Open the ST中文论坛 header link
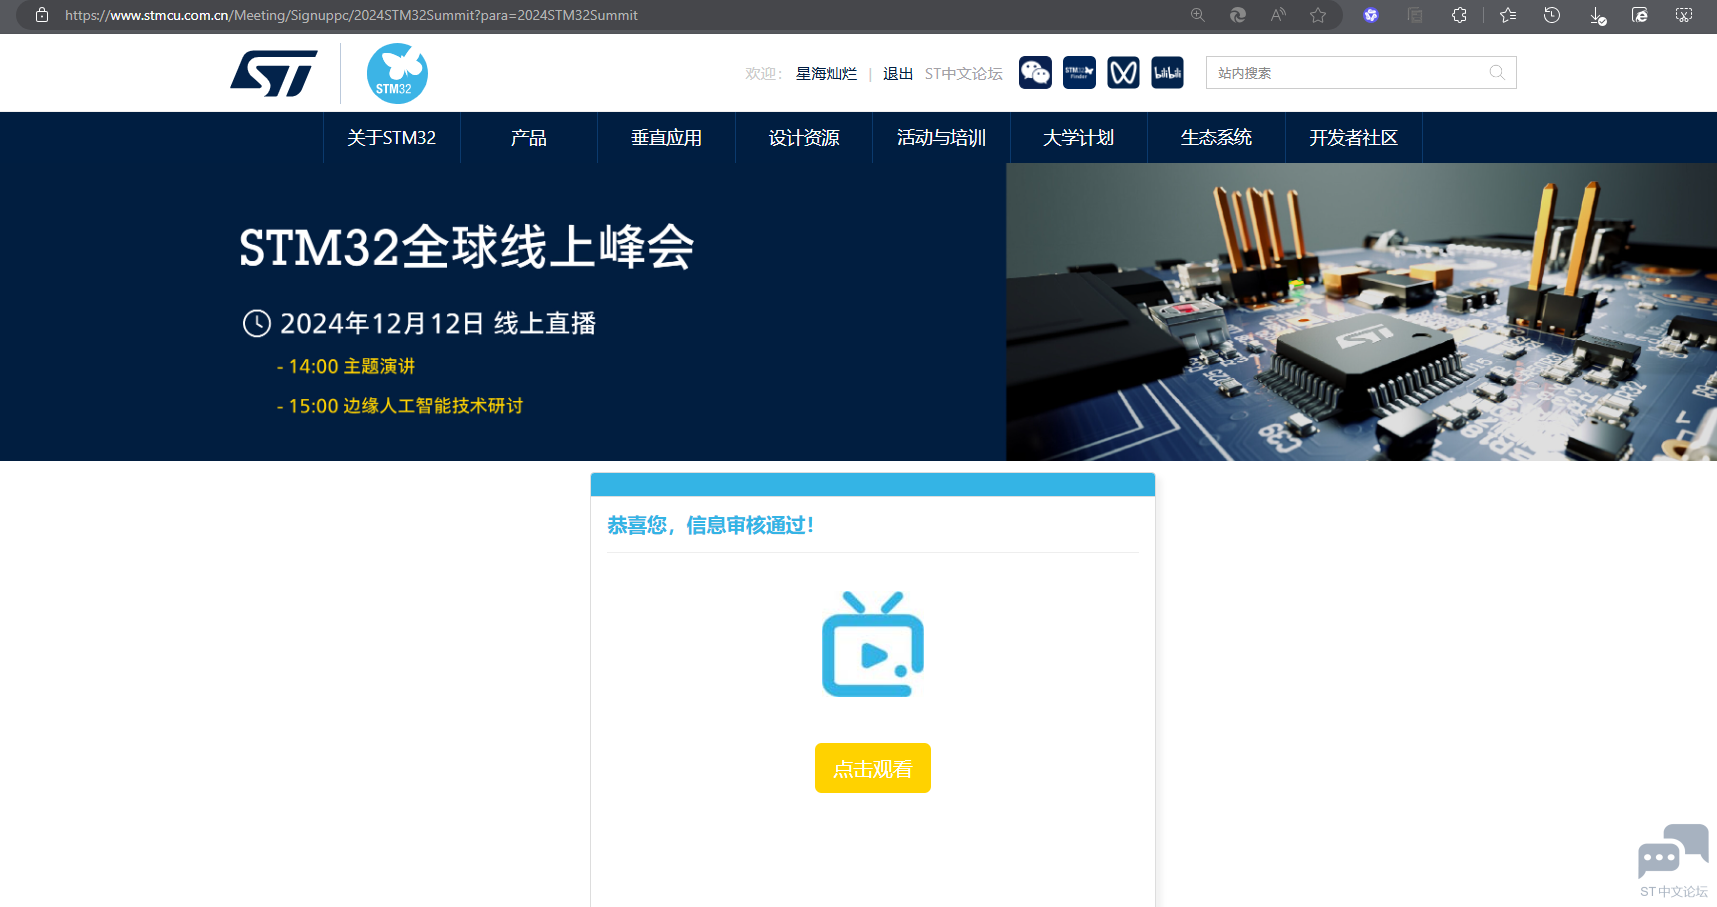Screen dimensions: 1717x907 tap(964, 74)
